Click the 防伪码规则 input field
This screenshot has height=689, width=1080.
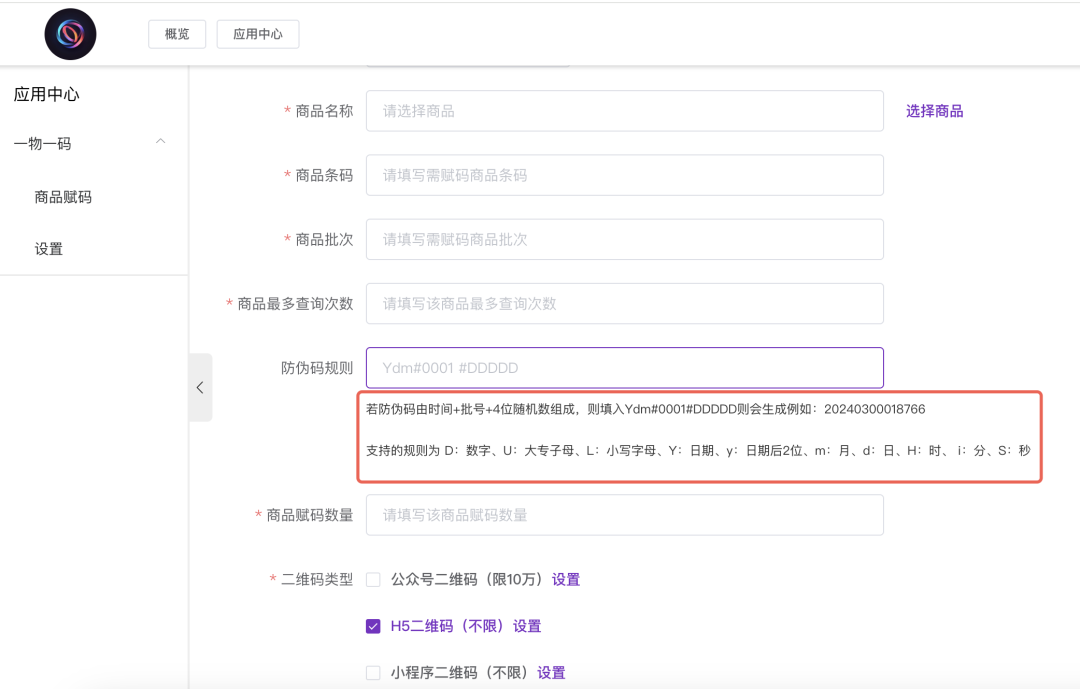pos(624,368)
